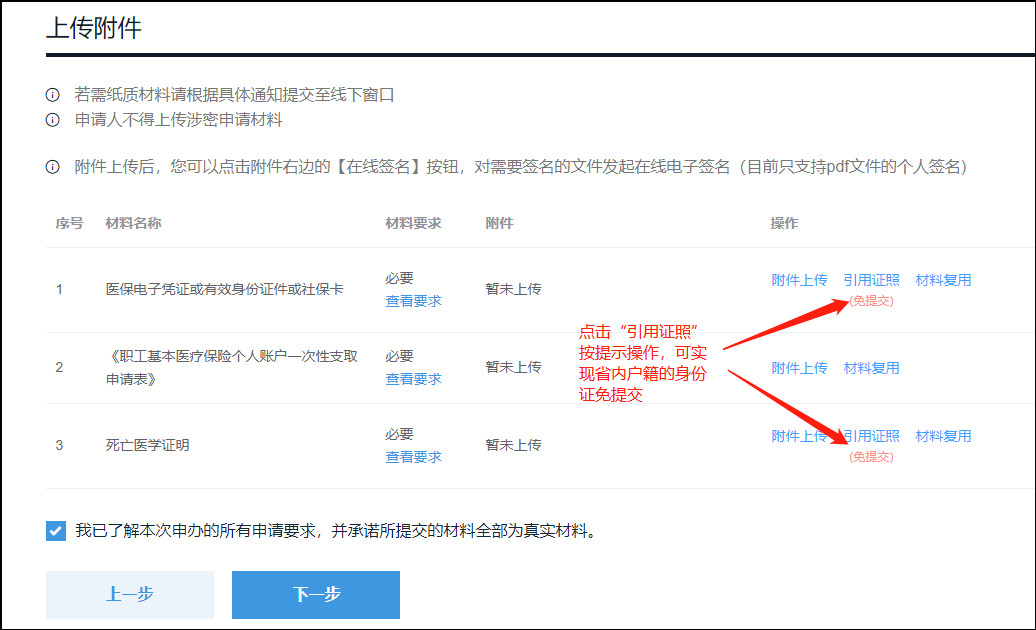Click the info icon beside the classified materials warning
Viewport: 1036px width, 630px height.
pyautogui.click(x=53, y=120)
